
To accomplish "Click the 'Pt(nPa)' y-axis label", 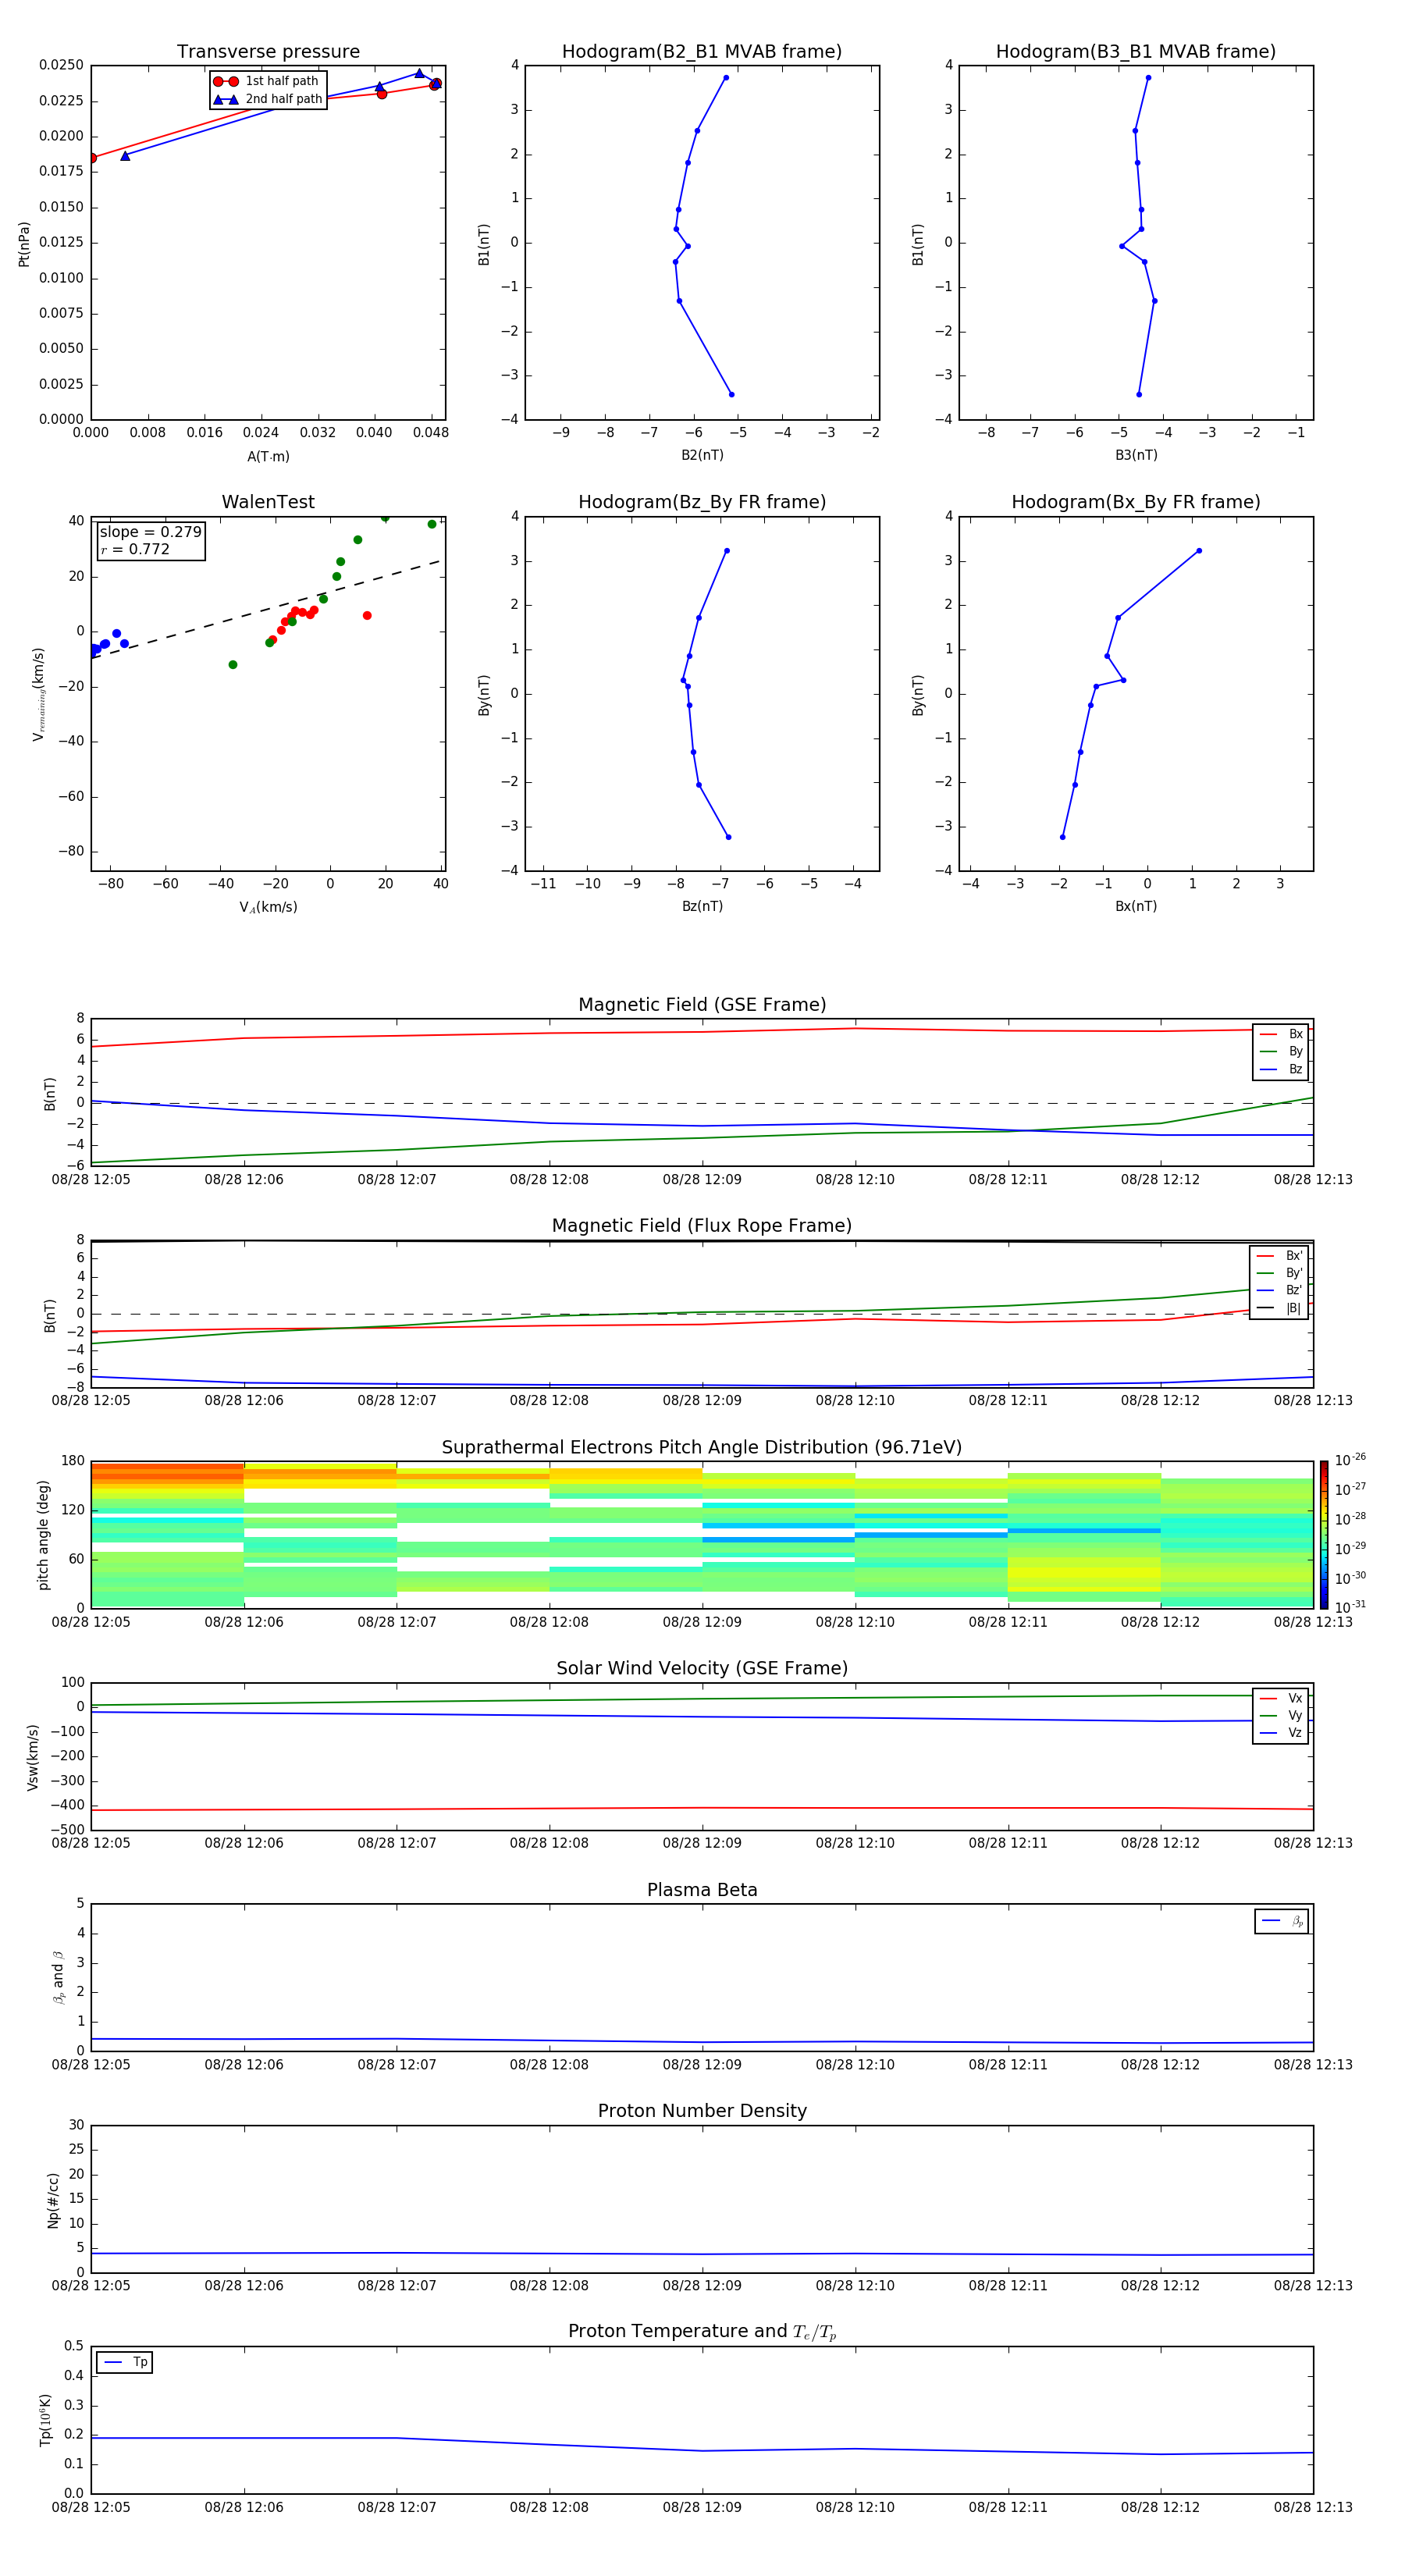I will 24,243.
